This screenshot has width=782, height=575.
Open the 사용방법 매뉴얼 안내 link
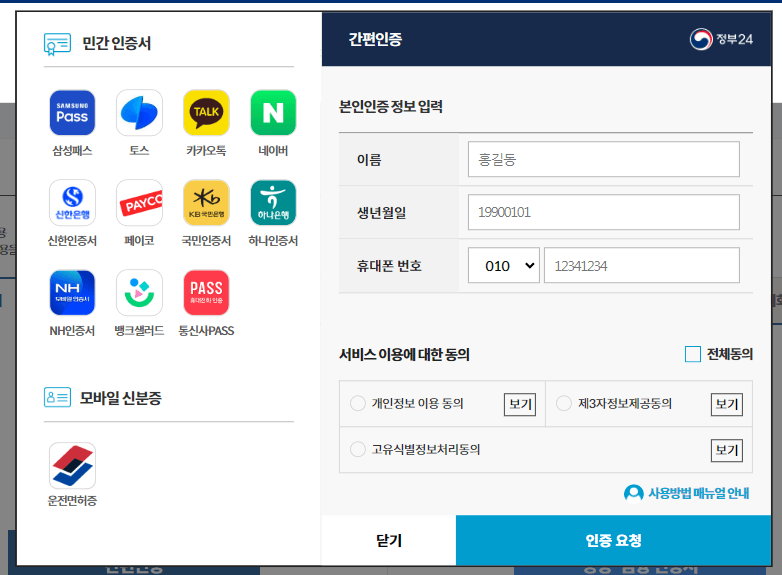[699, 493]
